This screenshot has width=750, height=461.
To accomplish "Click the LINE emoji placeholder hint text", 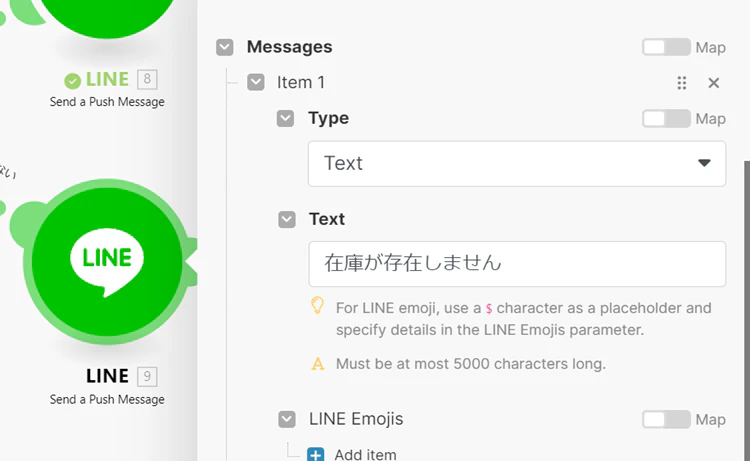I will [523, 319].
